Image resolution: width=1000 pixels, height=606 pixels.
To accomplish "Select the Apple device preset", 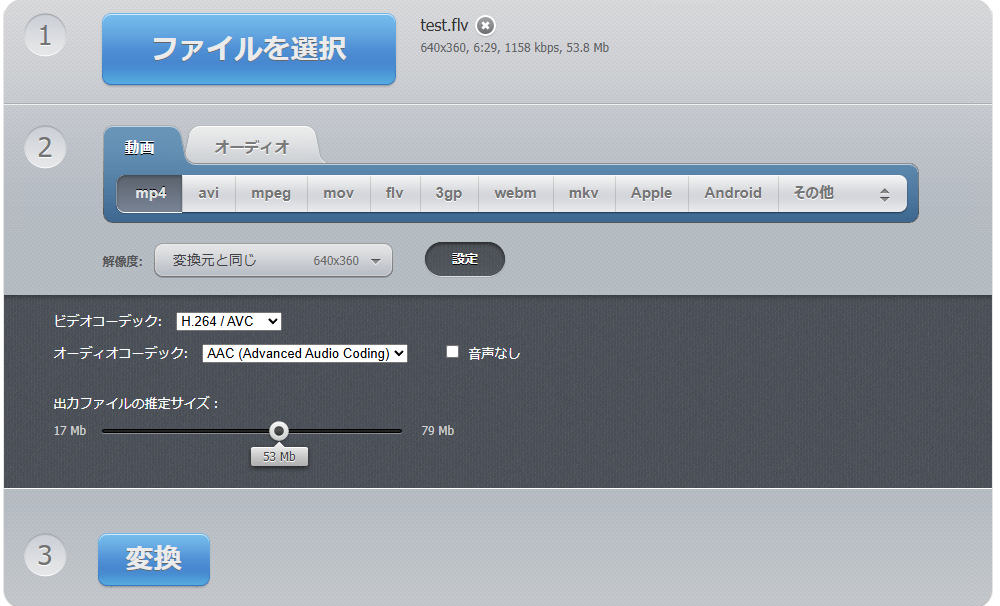I will point(651,193).
